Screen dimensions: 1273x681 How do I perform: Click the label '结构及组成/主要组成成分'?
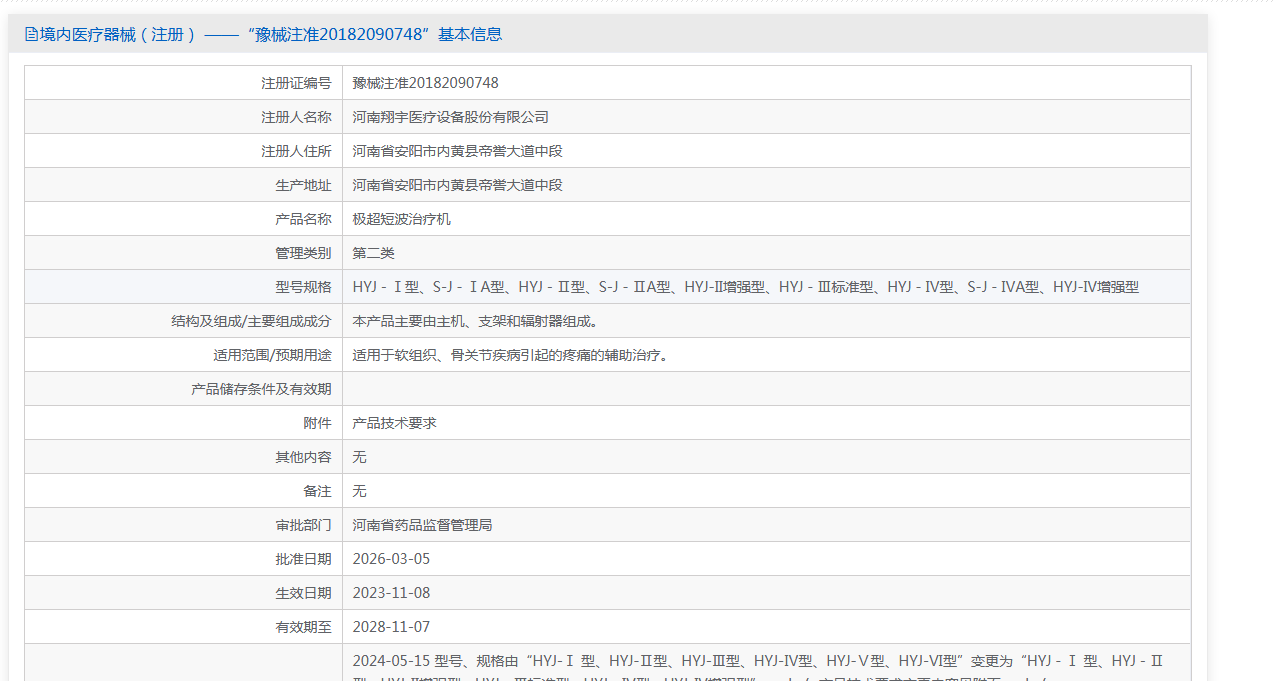(x=251, y=321)
